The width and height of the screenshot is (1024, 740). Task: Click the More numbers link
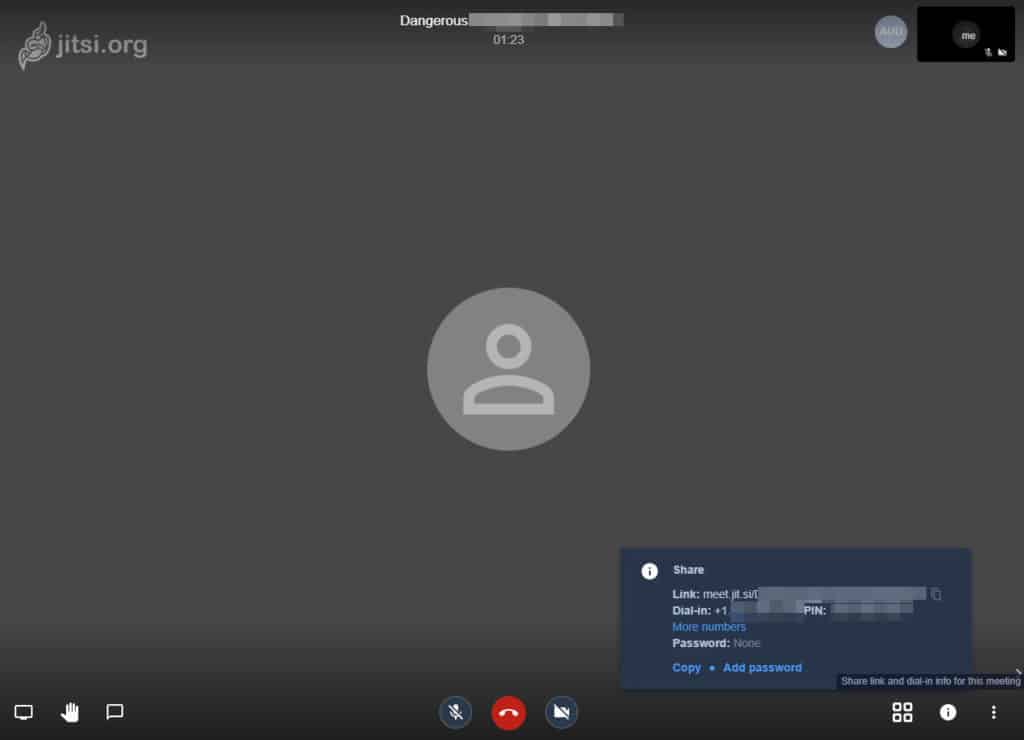pos(709,627)
